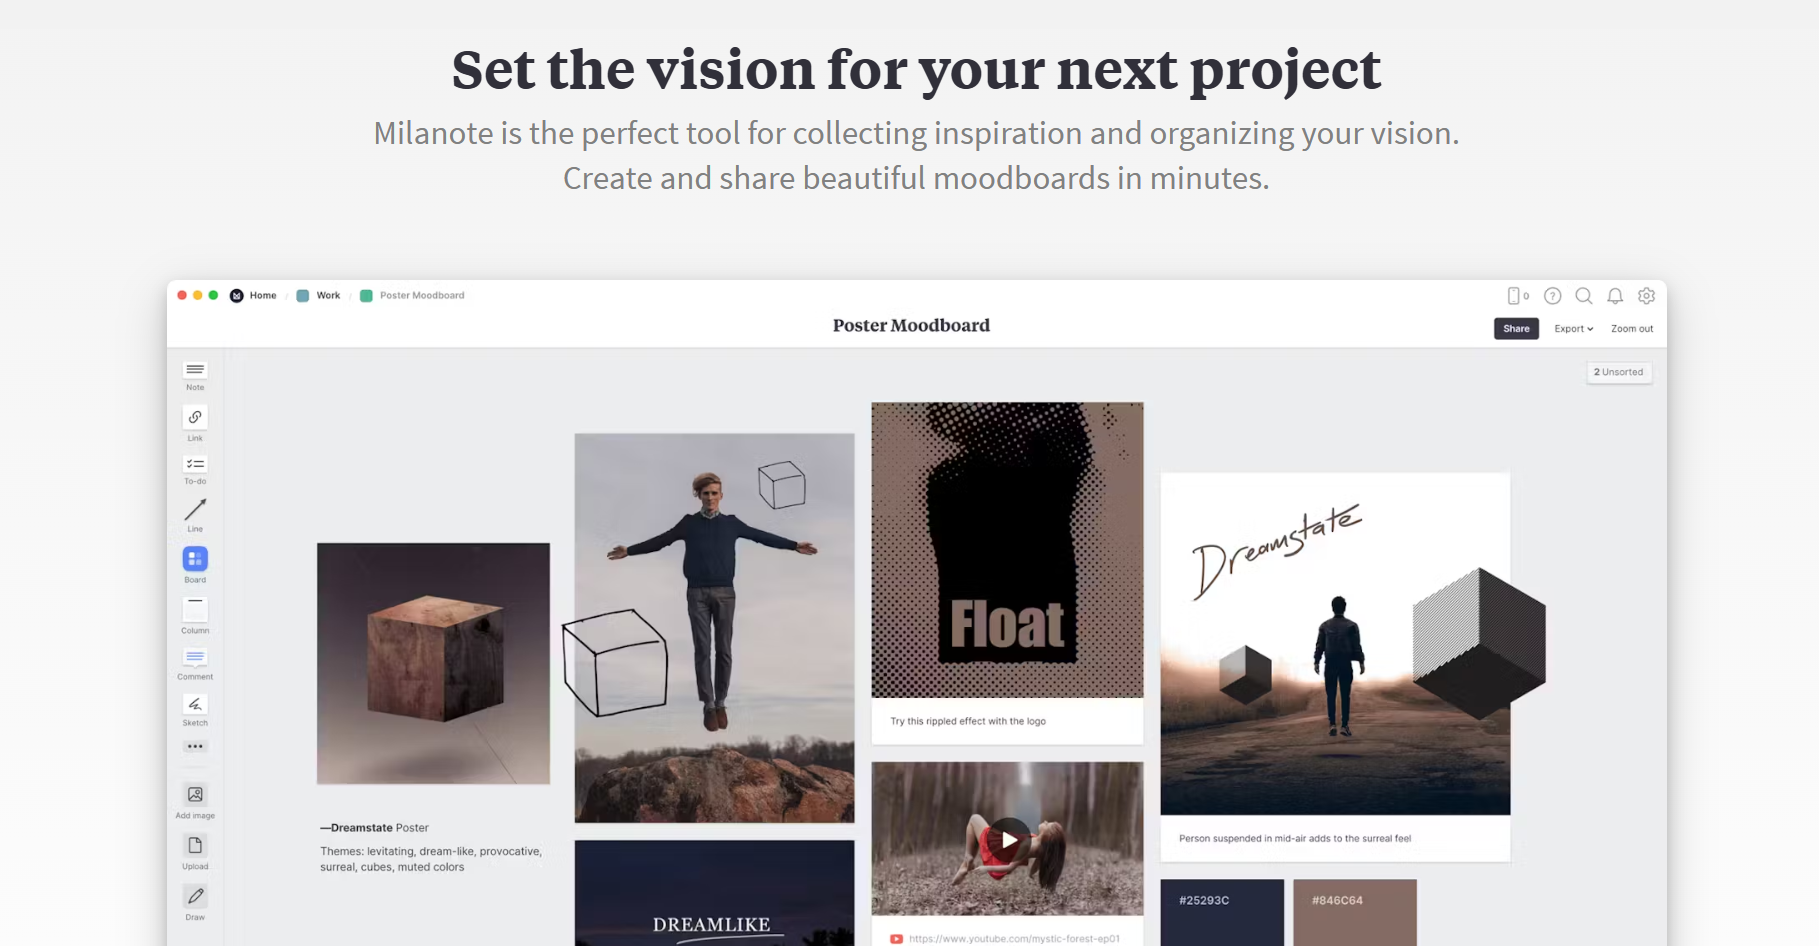Click the Poster Moodboard board color icon
This screenshot has height=946, width=1819.
(366, 296)
